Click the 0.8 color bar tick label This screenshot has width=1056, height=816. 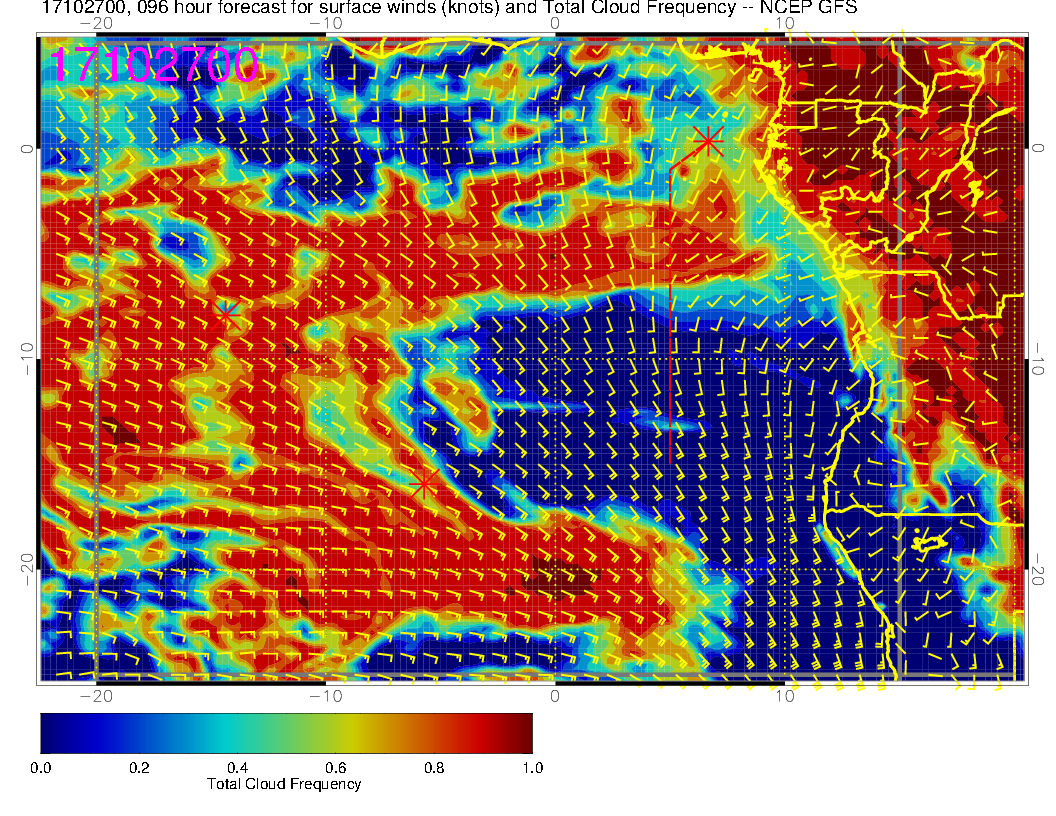[434, 768]
